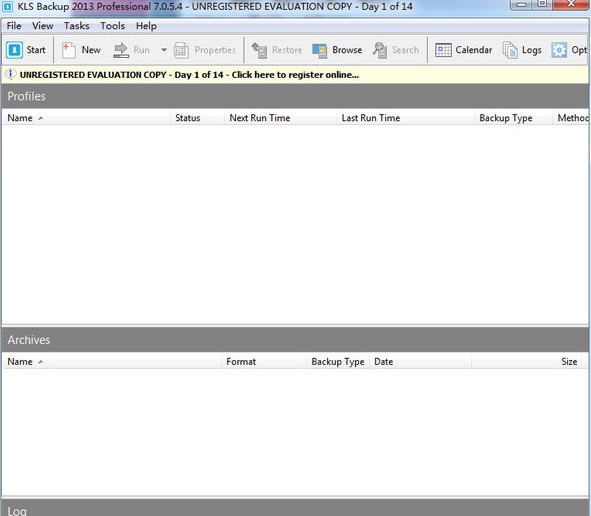
Task: Click the Run toolbar icon
Action: 121,50
